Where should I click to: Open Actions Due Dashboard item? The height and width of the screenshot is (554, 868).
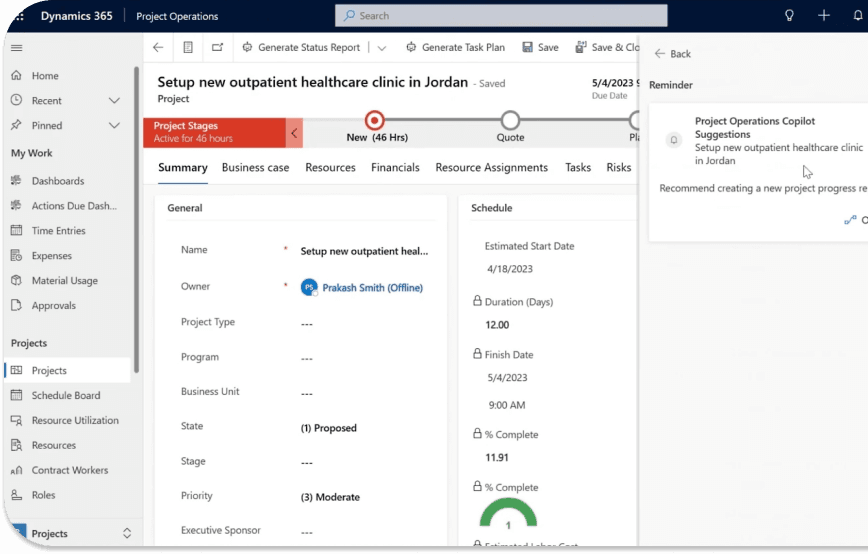click(74, 205)
